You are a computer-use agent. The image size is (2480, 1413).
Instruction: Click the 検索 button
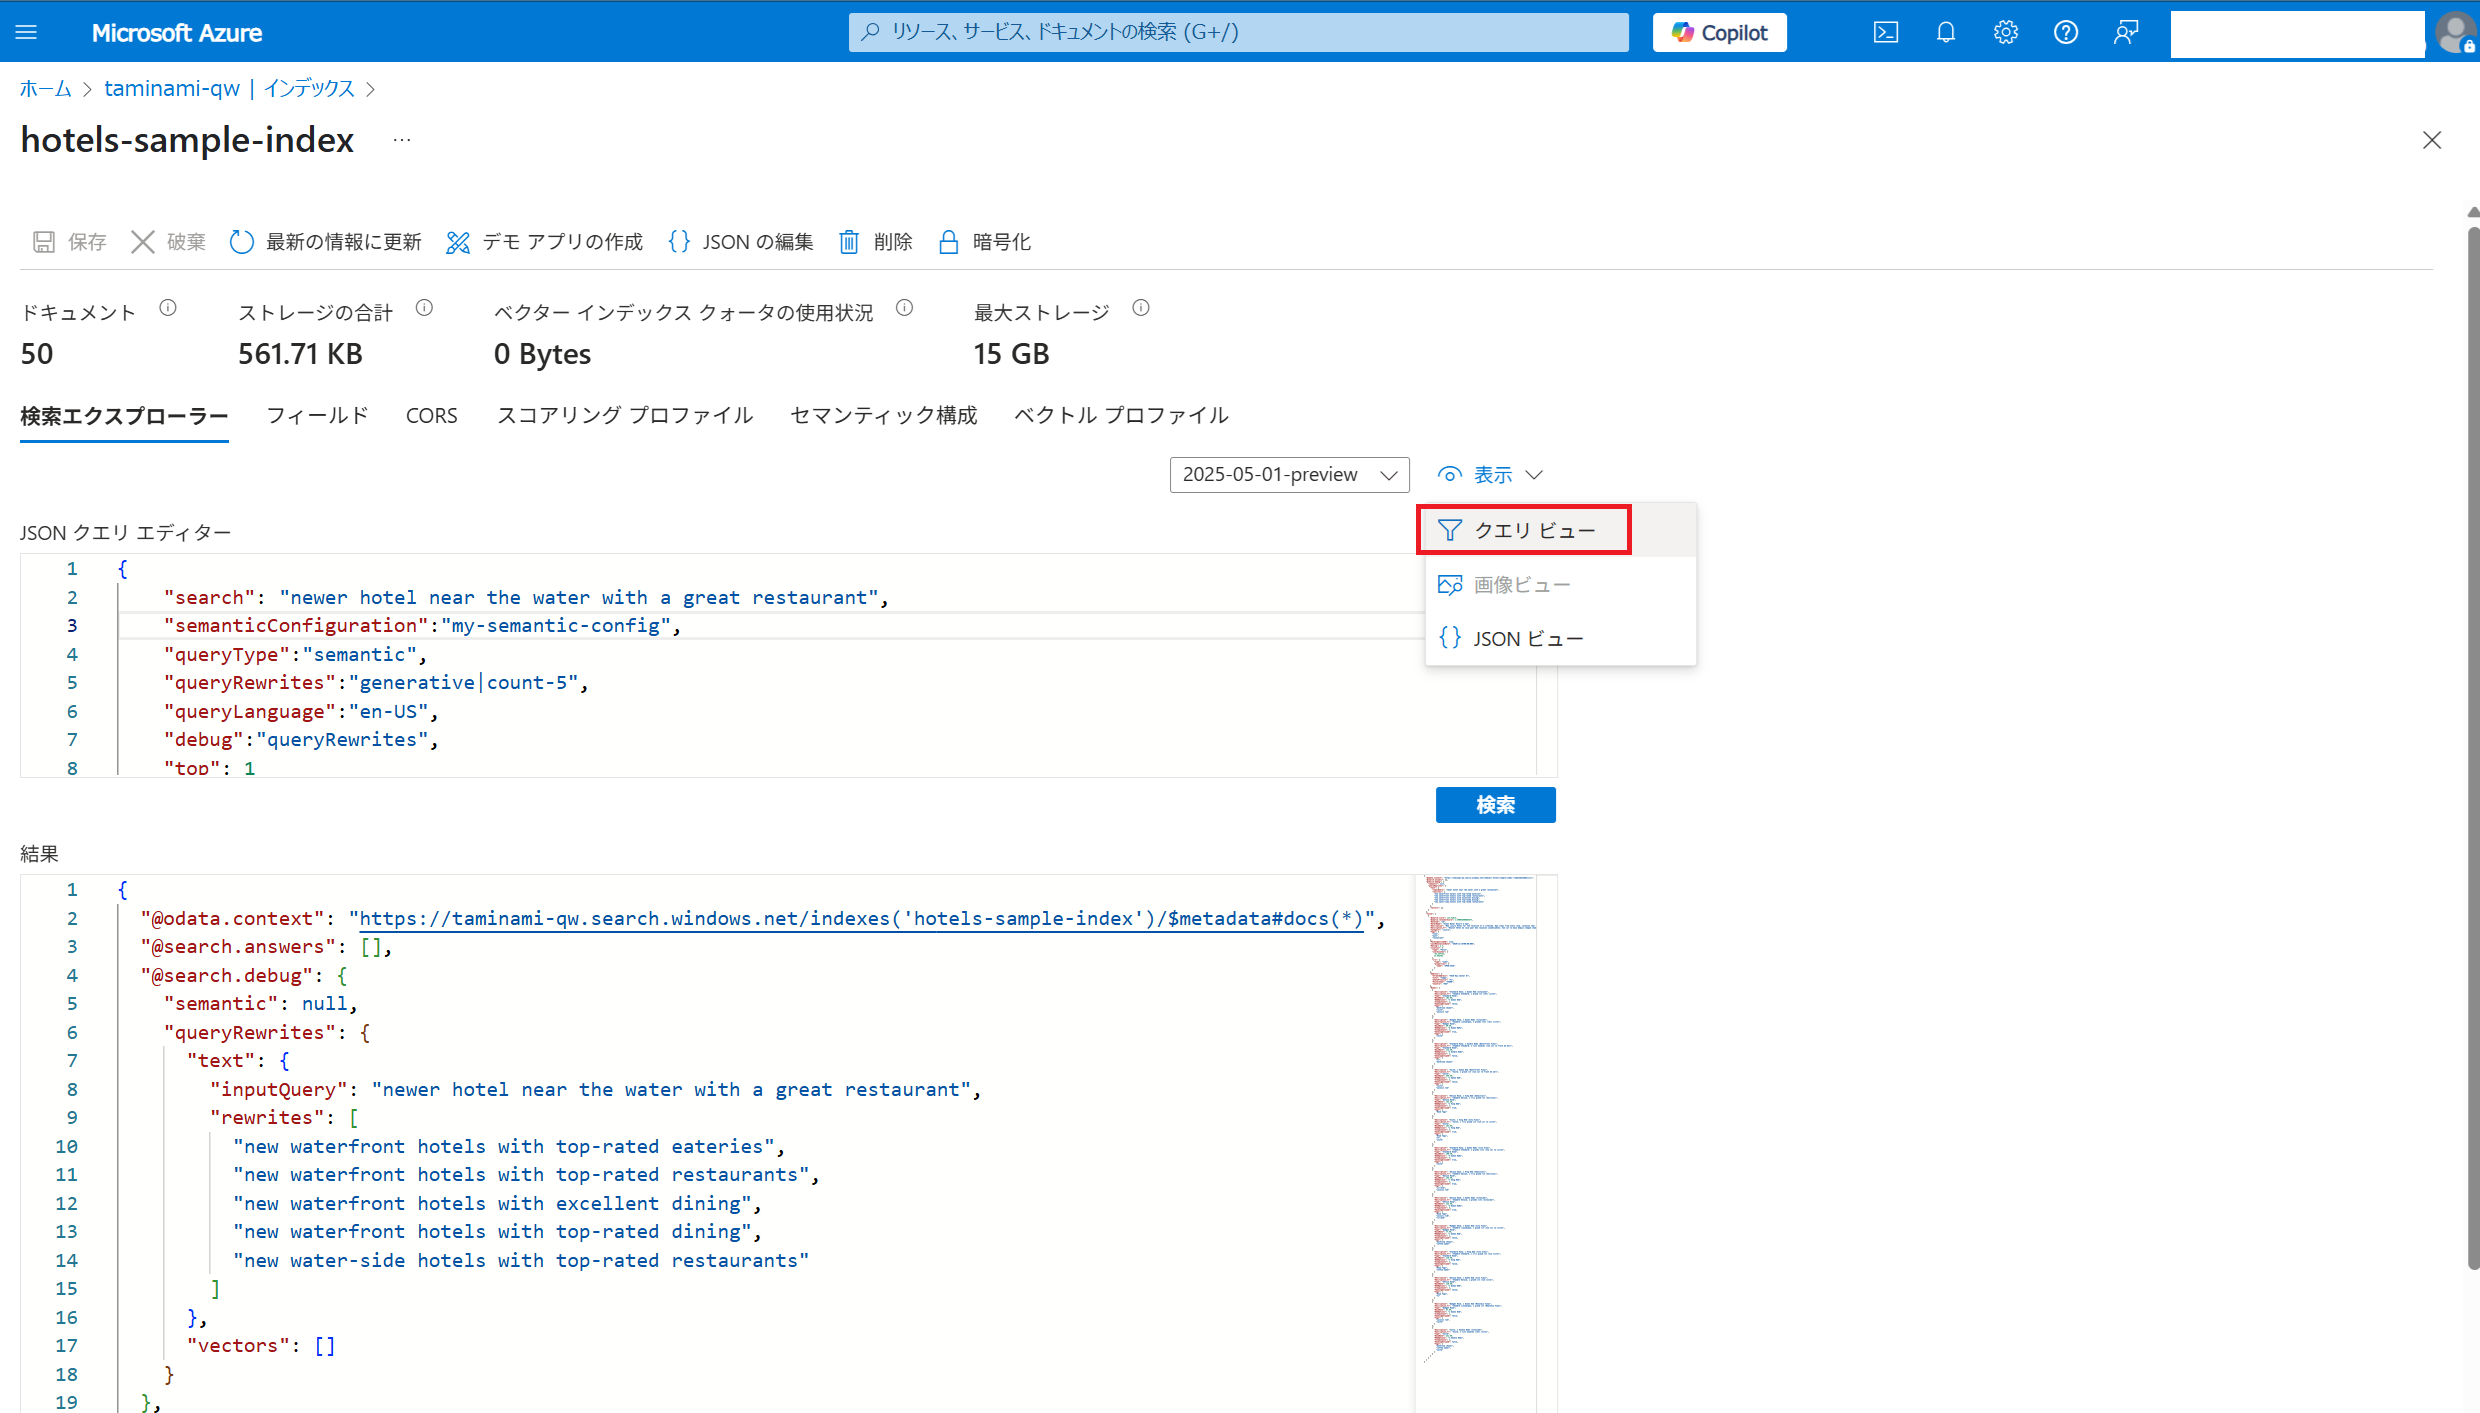(x=1495, y=805)
